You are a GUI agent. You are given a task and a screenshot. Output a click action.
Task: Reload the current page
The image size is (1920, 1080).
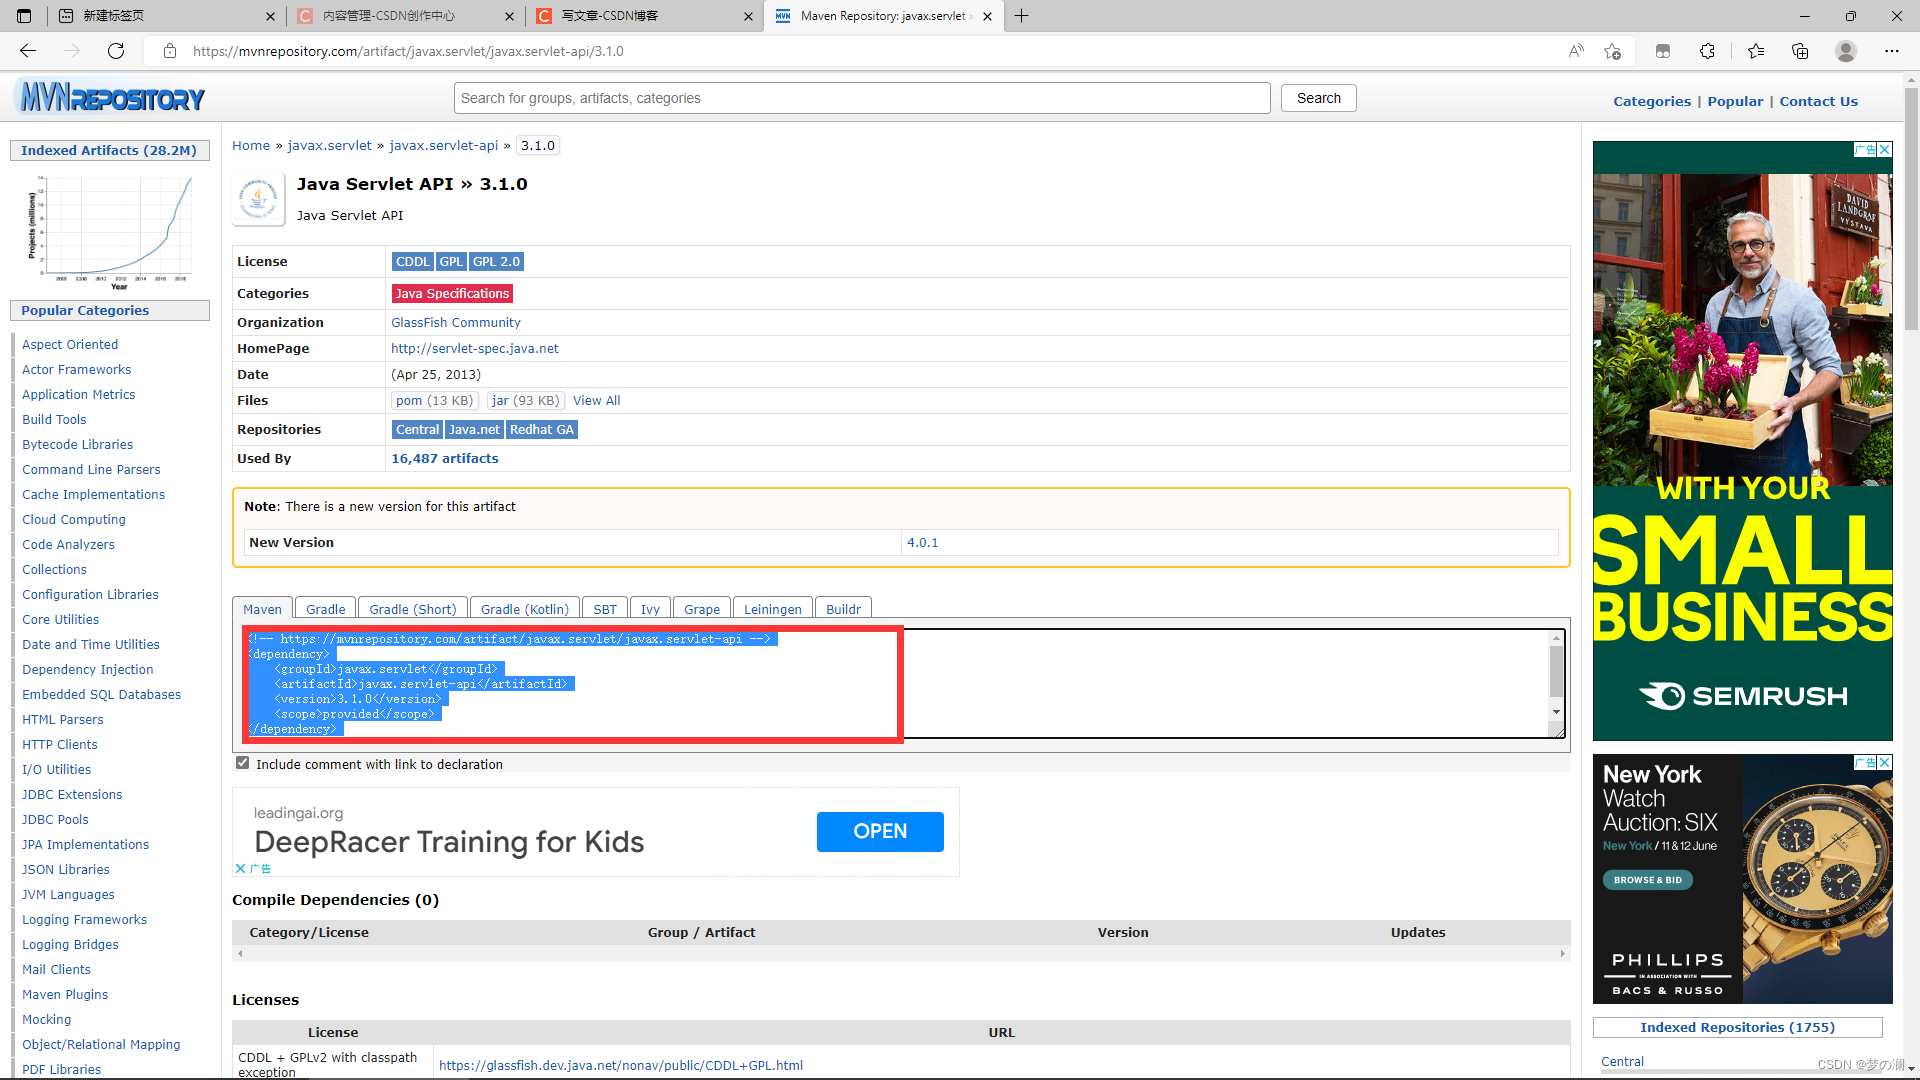click(x=116, y=51)
